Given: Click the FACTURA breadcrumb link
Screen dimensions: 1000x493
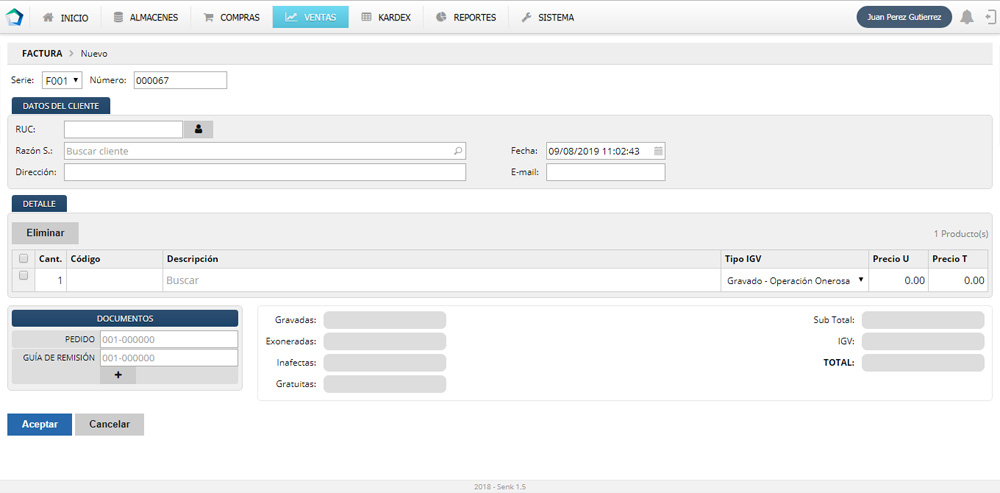Looking at the screenshot, I should click(x=42, y=53).
